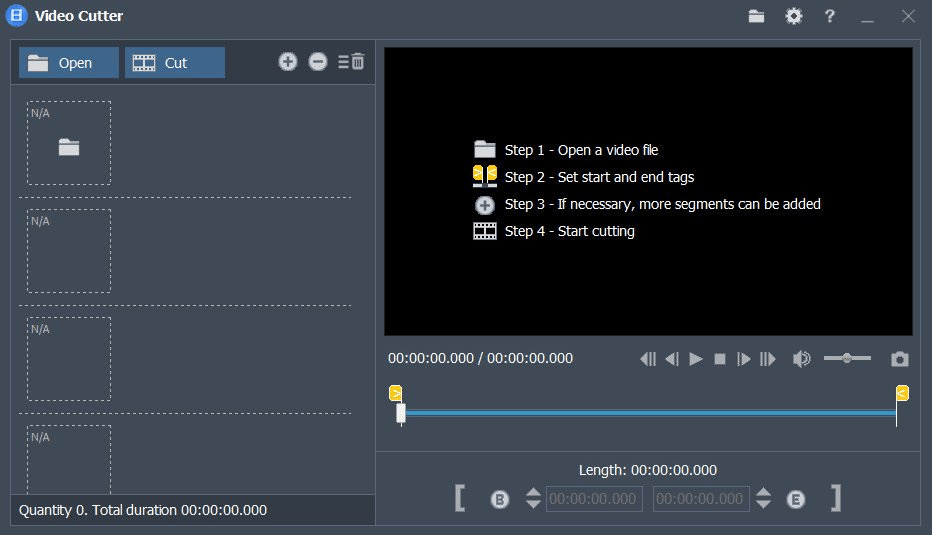932x535 pixels.
Task: Stop video playback
Action: (720, 359)
